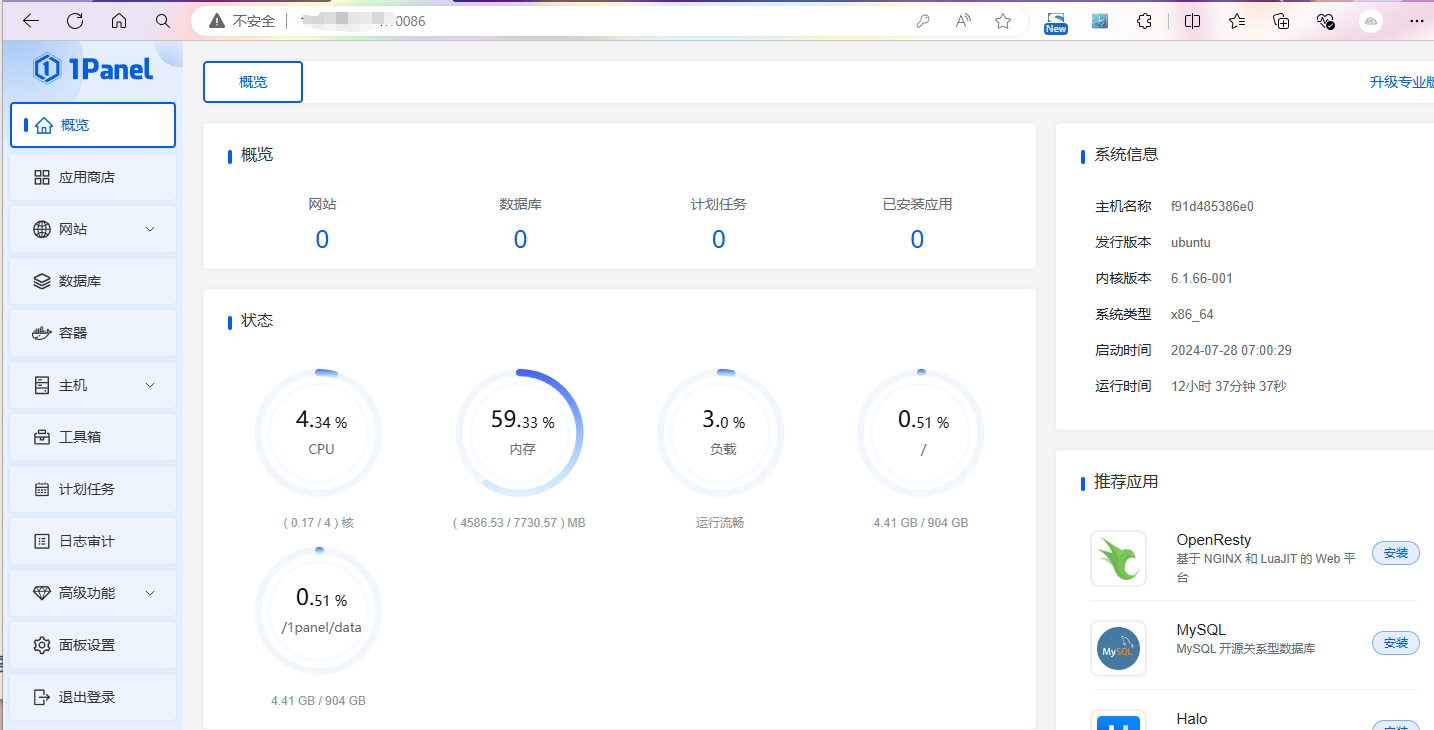Expand the 主机 submenu chevron
This screenshot has width=1434, height=730.
tap(150, 385)
